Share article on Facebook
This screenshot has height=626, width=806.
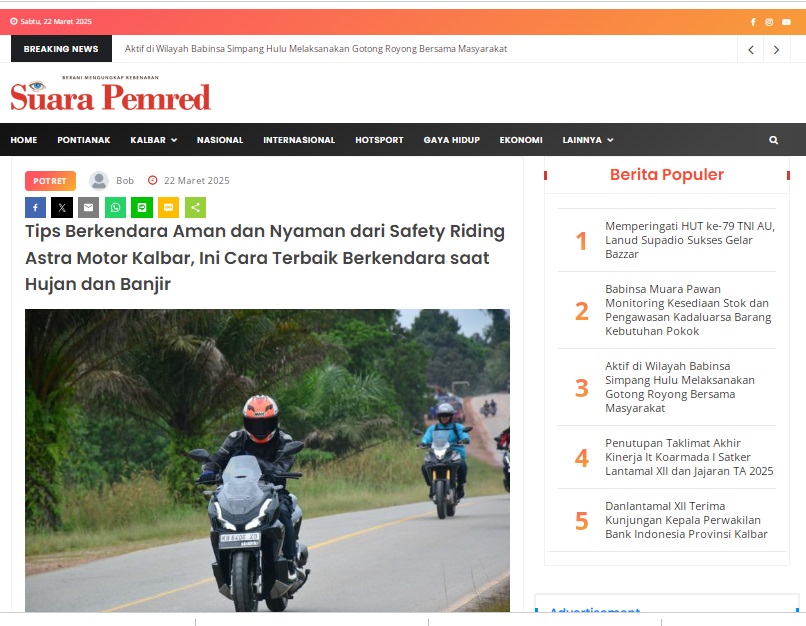[x=35, y=208]
